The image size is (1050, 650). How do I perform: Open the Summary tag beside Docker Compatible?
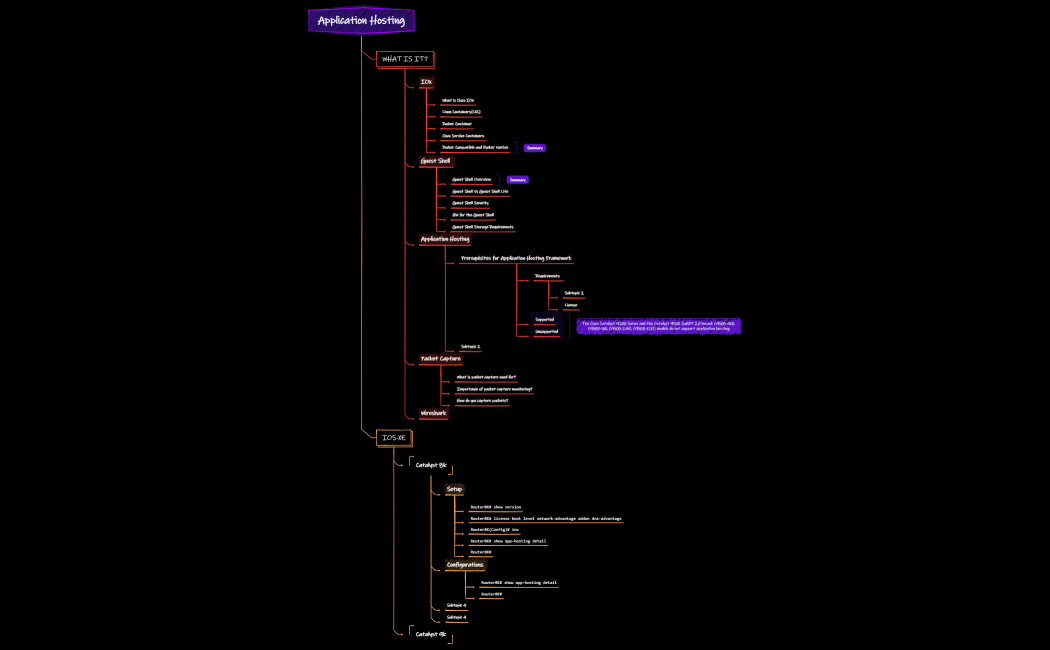(x=534, y=148)
